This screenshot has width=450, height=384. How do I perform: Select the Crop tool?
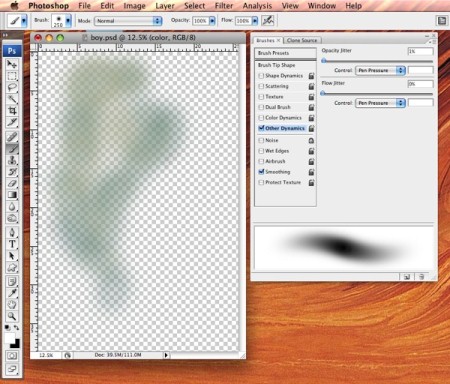[12, 110]
